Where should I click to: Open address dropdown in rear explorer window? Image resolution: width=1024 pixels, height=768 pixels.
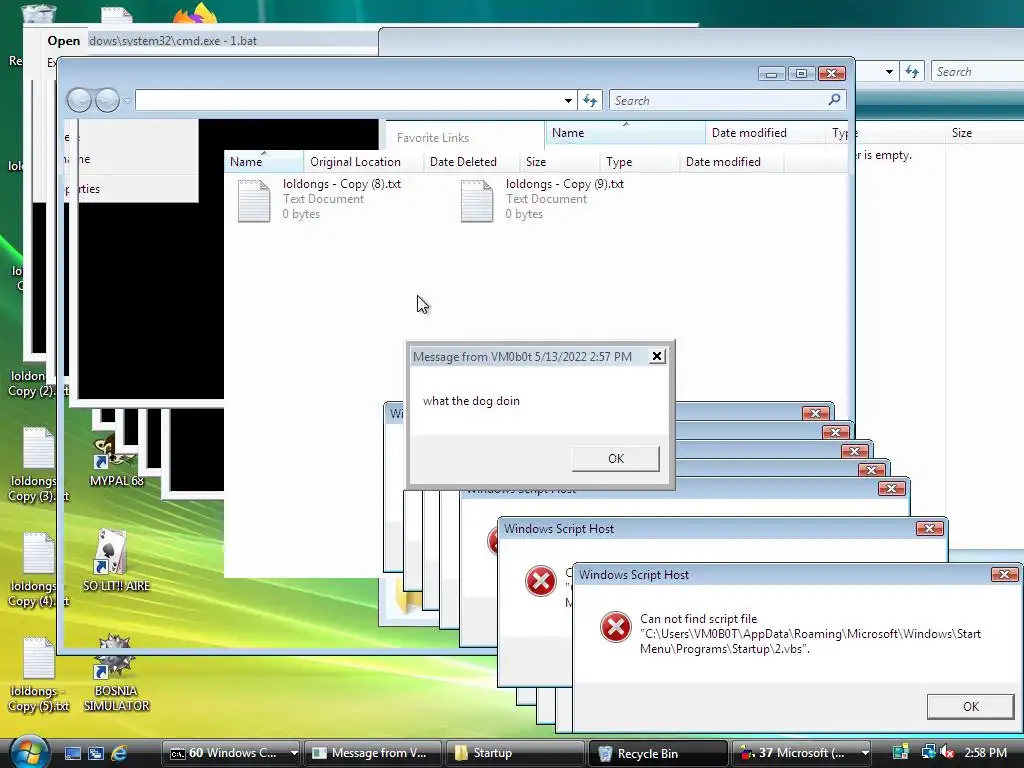[889, 72]
